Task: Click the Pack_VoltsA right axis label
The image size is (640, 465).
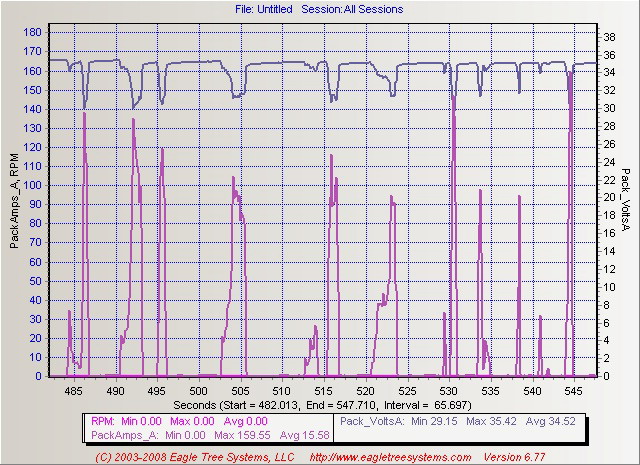Action: coord(625,200)
